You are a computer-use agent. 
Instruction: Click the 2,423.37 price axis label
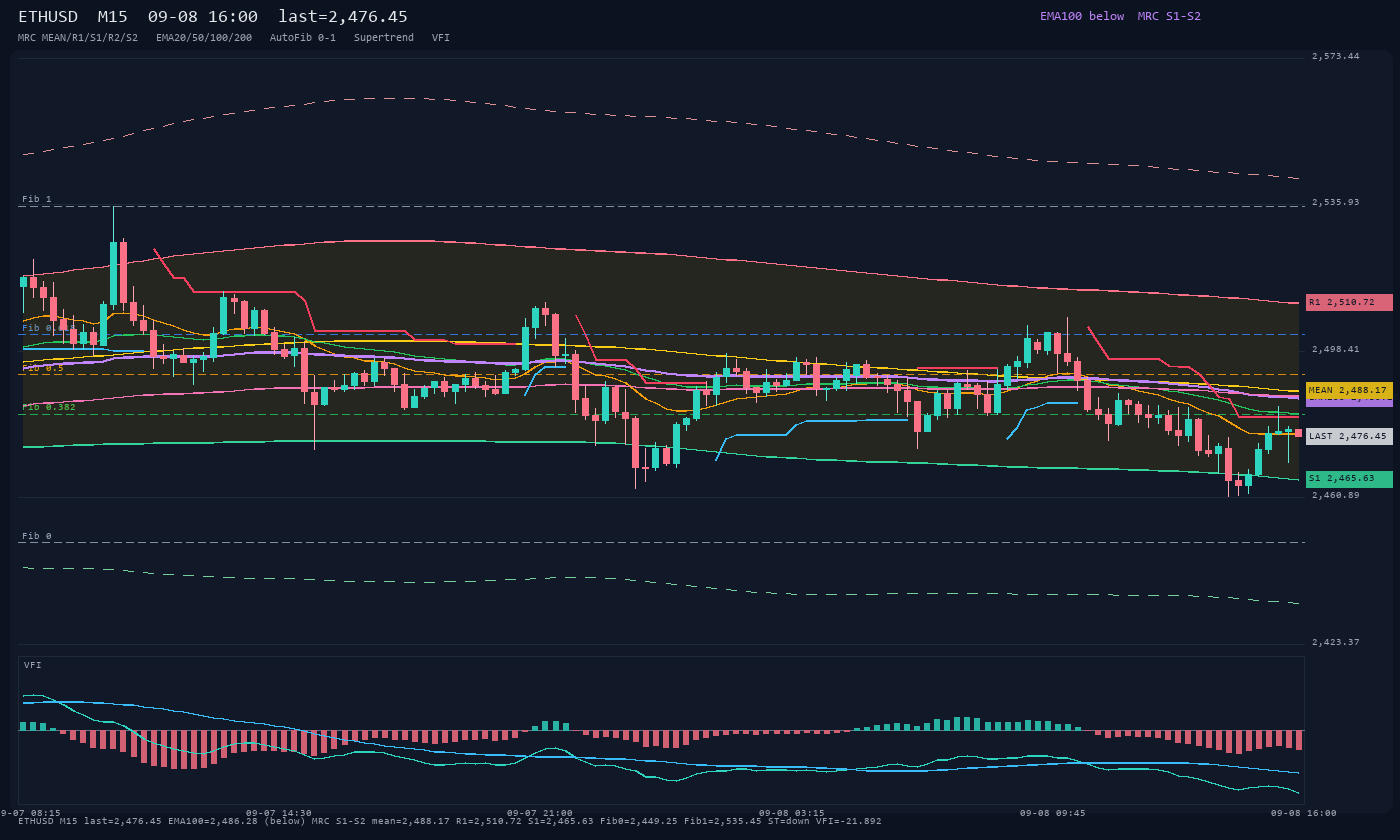[1336, 642]
